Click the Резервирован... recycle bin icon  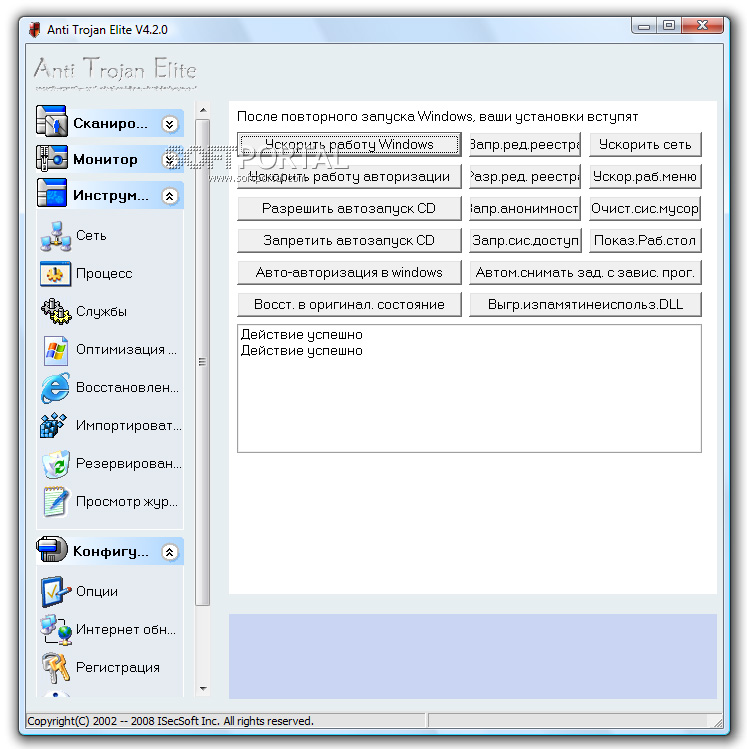tap(56, 464)
